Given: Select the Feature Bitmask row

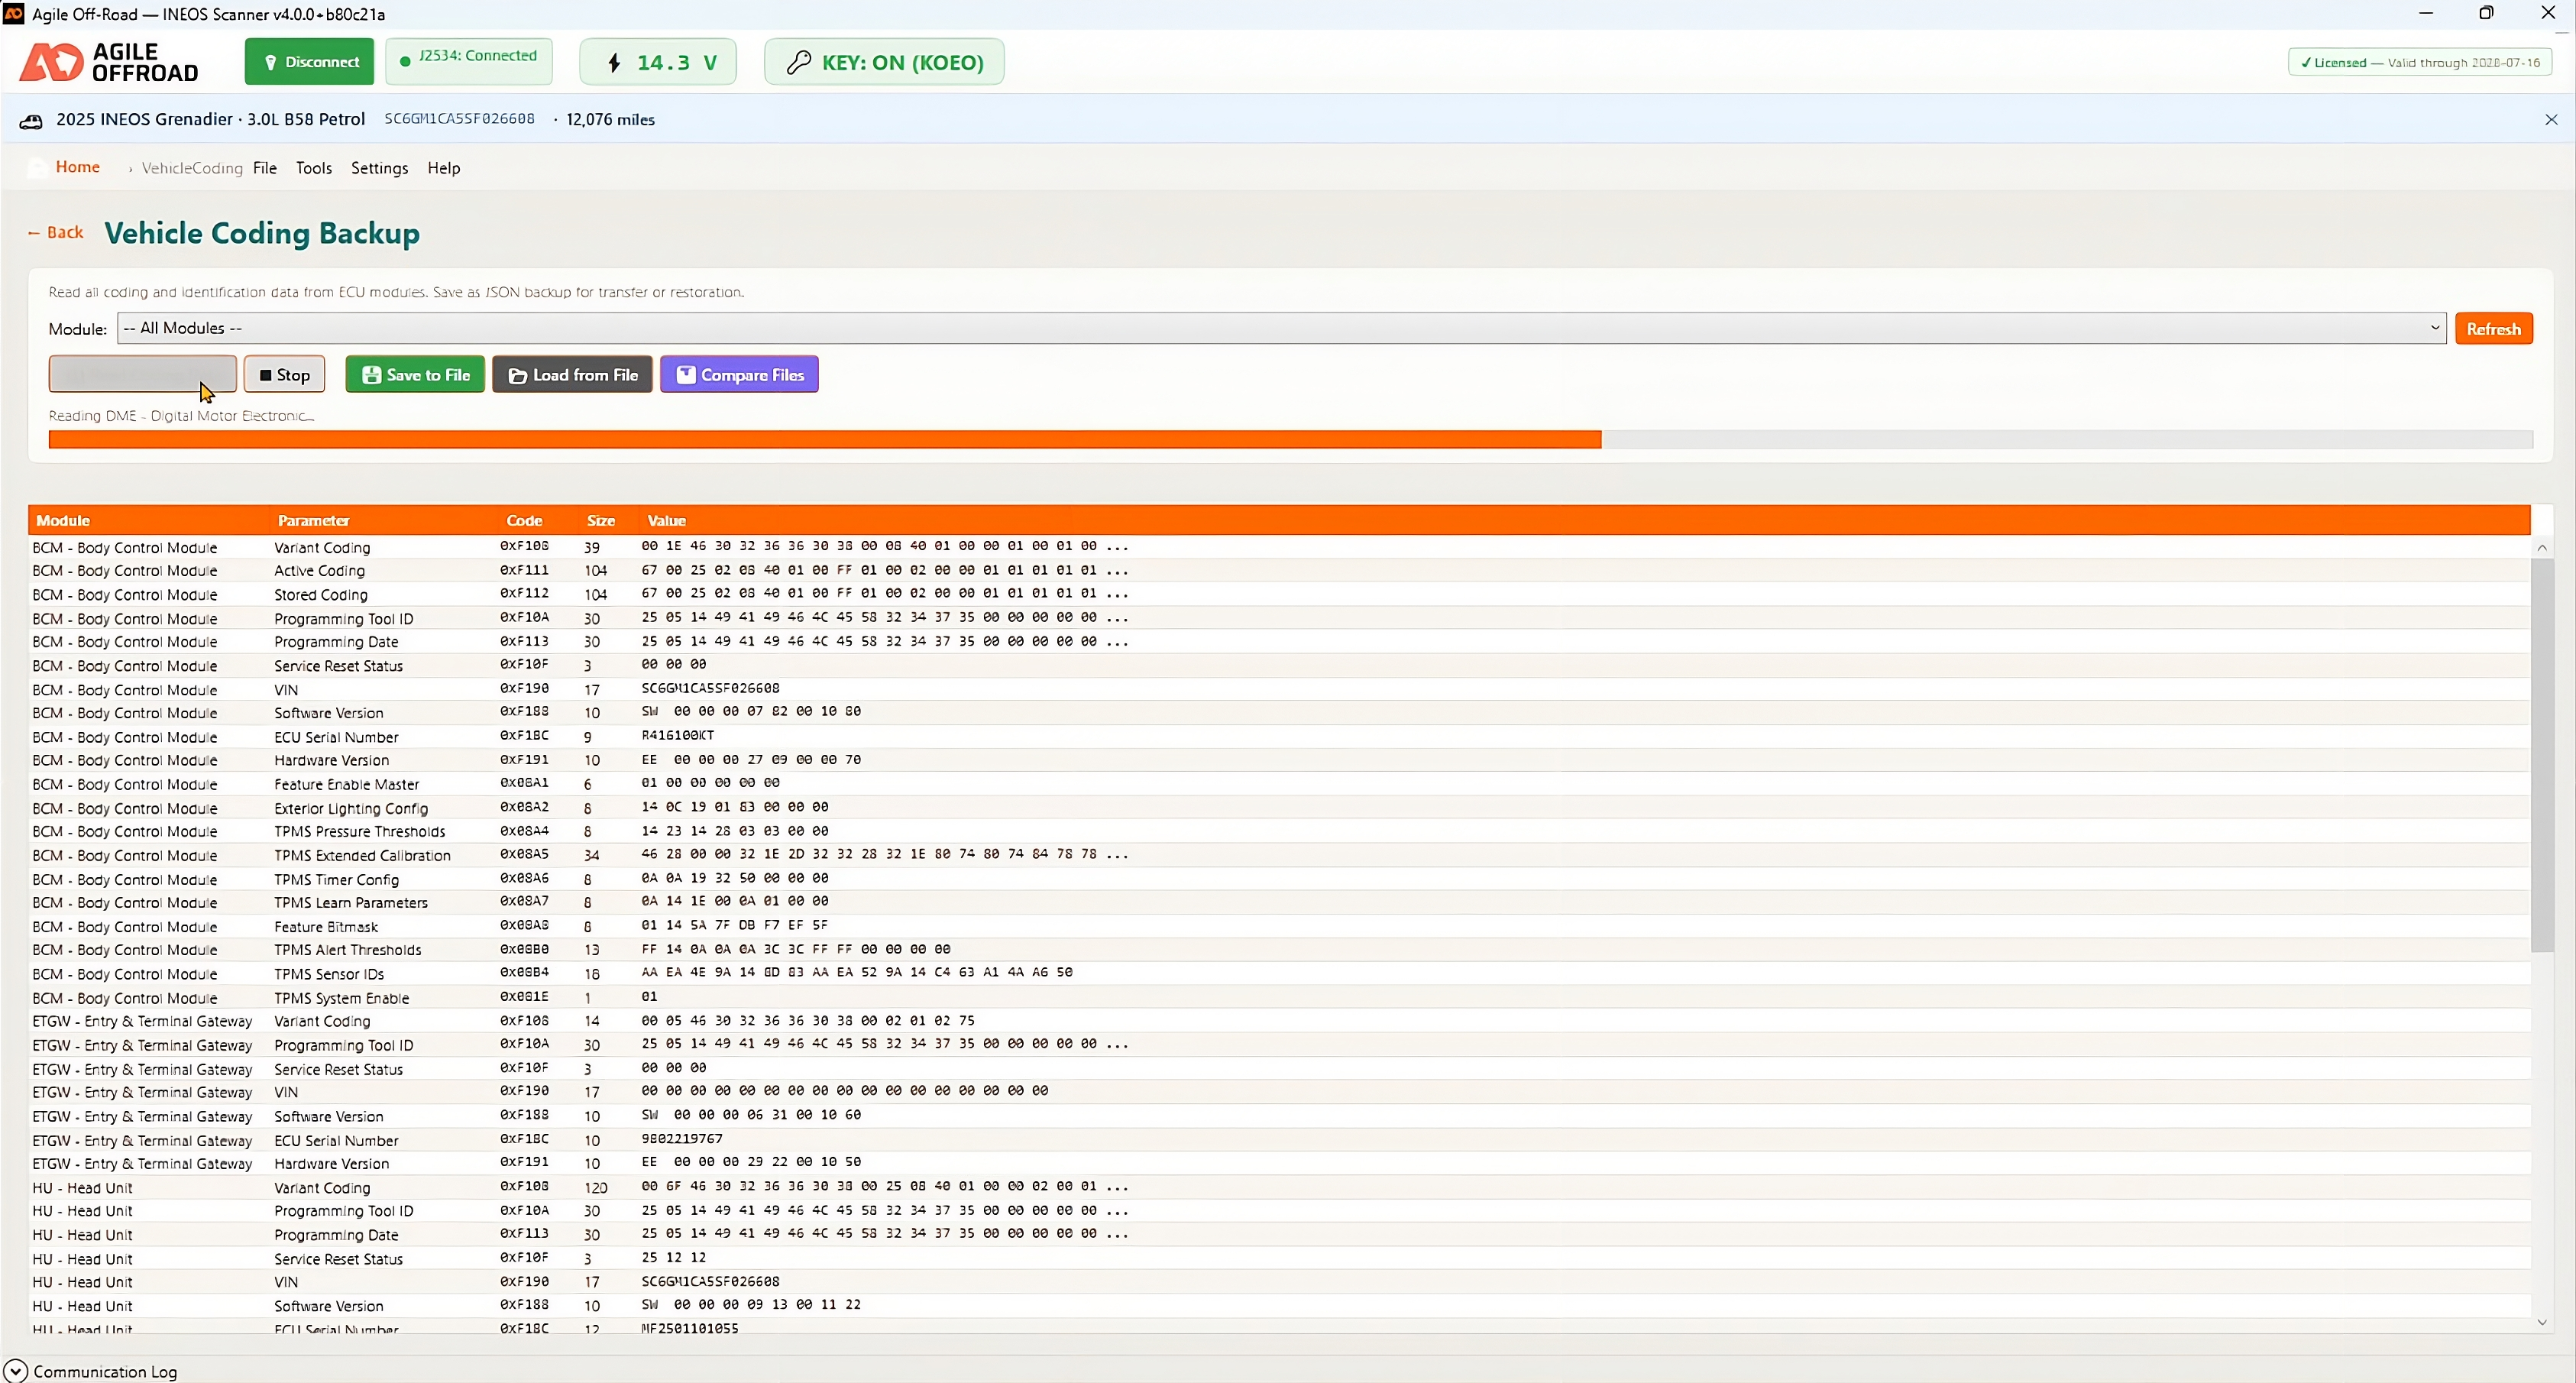Looking at the screenshot, I should coord(1280,926).
